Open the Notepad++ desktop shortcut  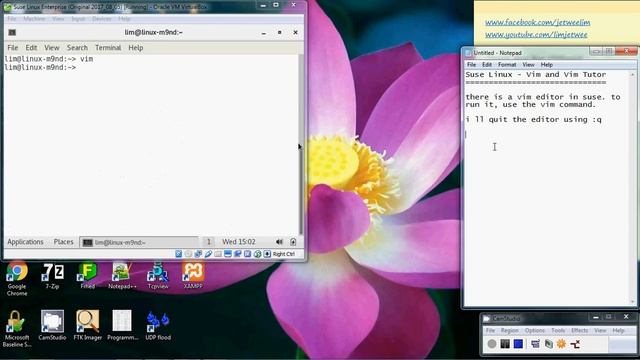(122, 276)
